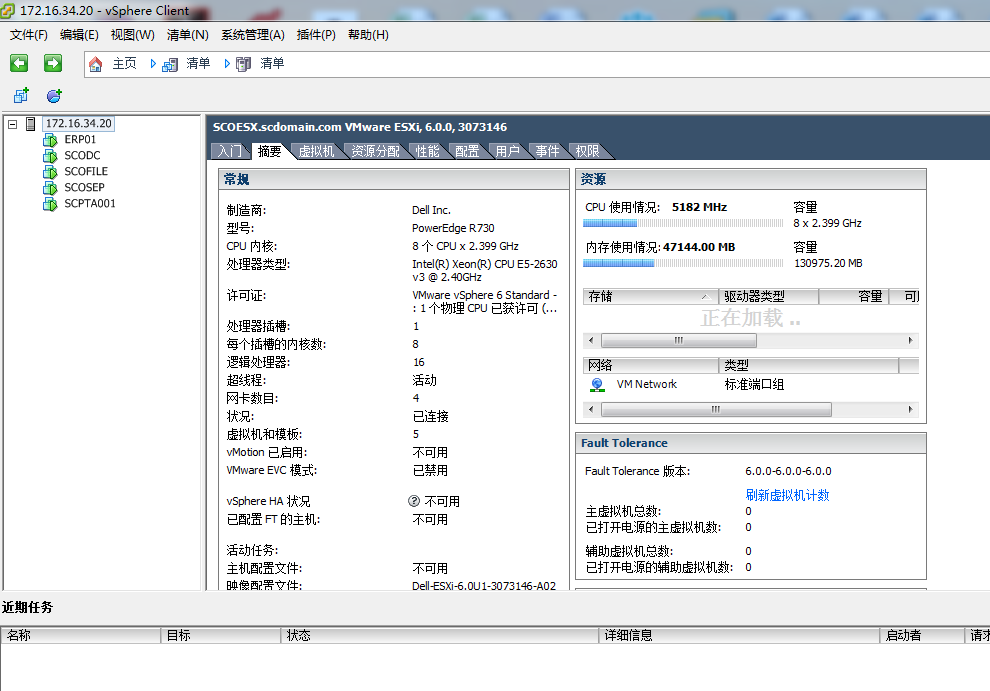990x691 pixels.
Task: Click the 类型 column header in network list
Action: tap(809, 365)
